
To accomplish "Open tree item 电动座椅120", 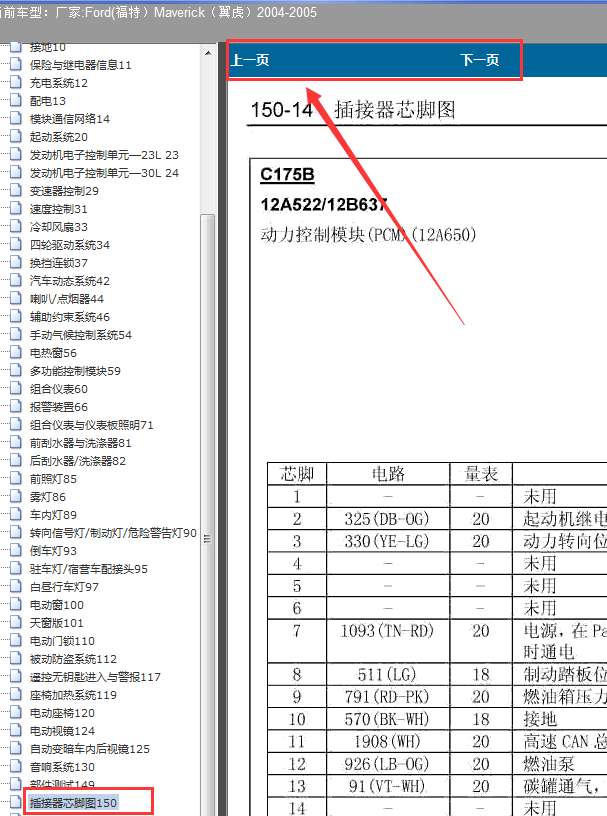I will (62, 713).
